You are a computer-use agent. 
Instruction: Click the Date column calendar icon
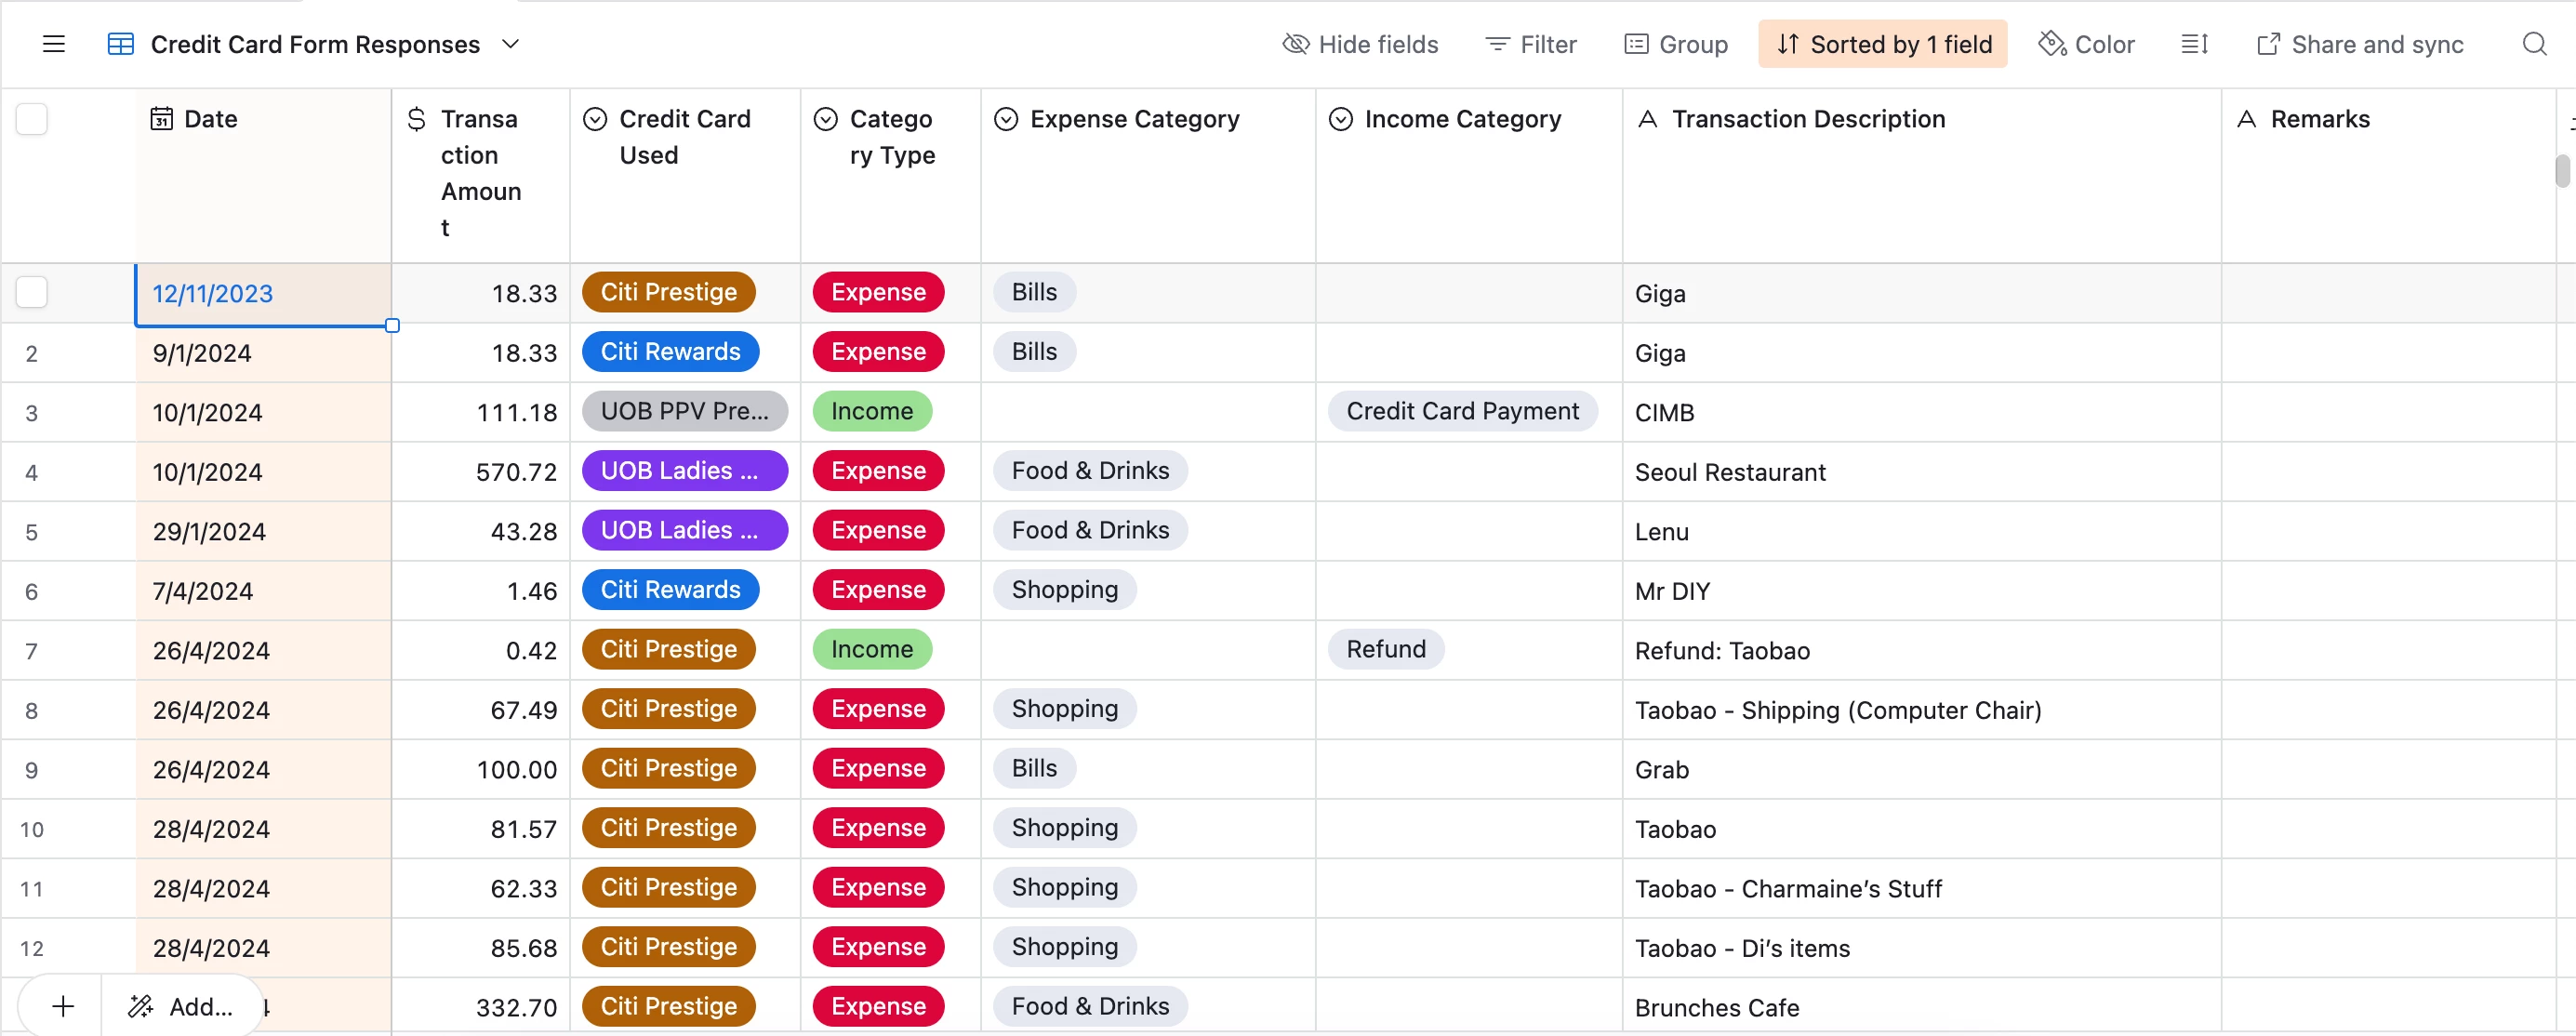(161, 119)
